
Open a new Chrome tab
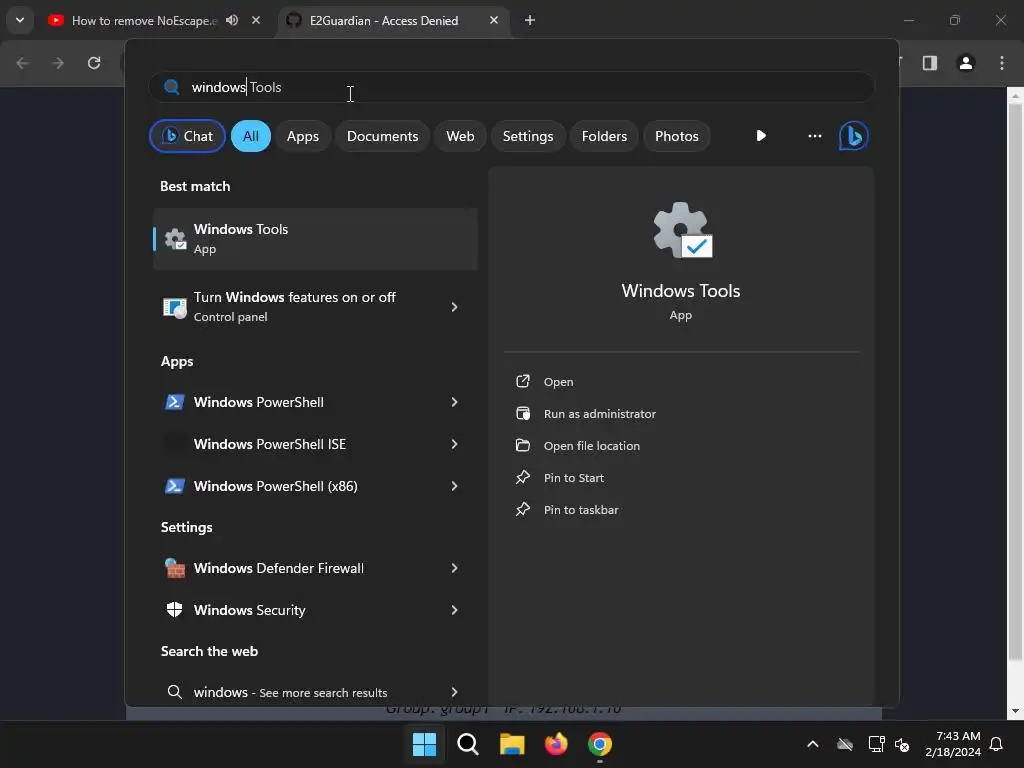(530, 20)
